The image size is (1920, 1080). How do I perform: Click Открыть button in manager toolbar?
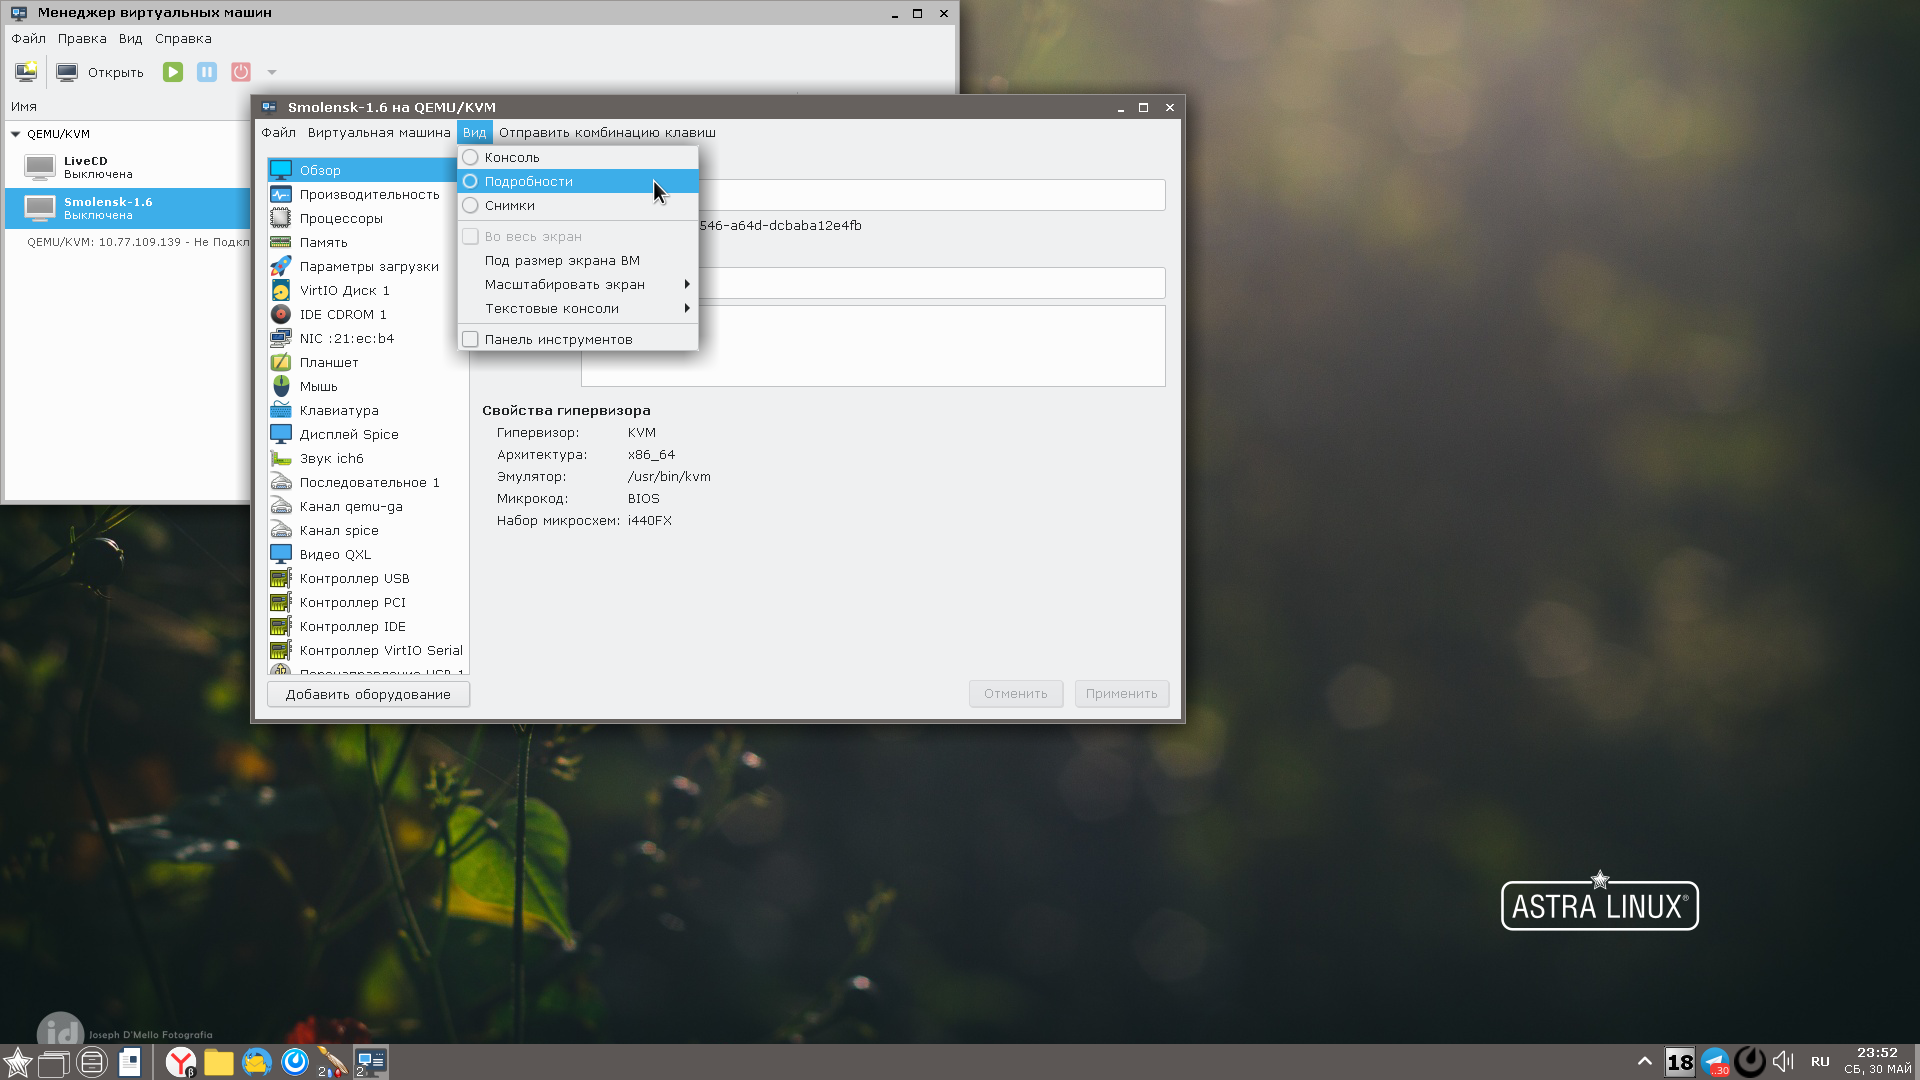[x=101, y=72]
